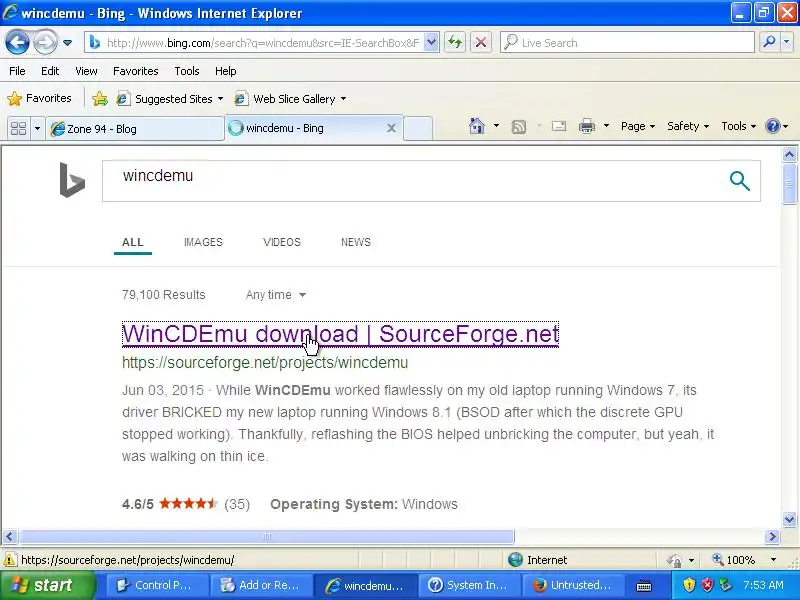800x600 pixels.
Task: Expand the address bar history dropdown
Action: [x=431, y=42]
